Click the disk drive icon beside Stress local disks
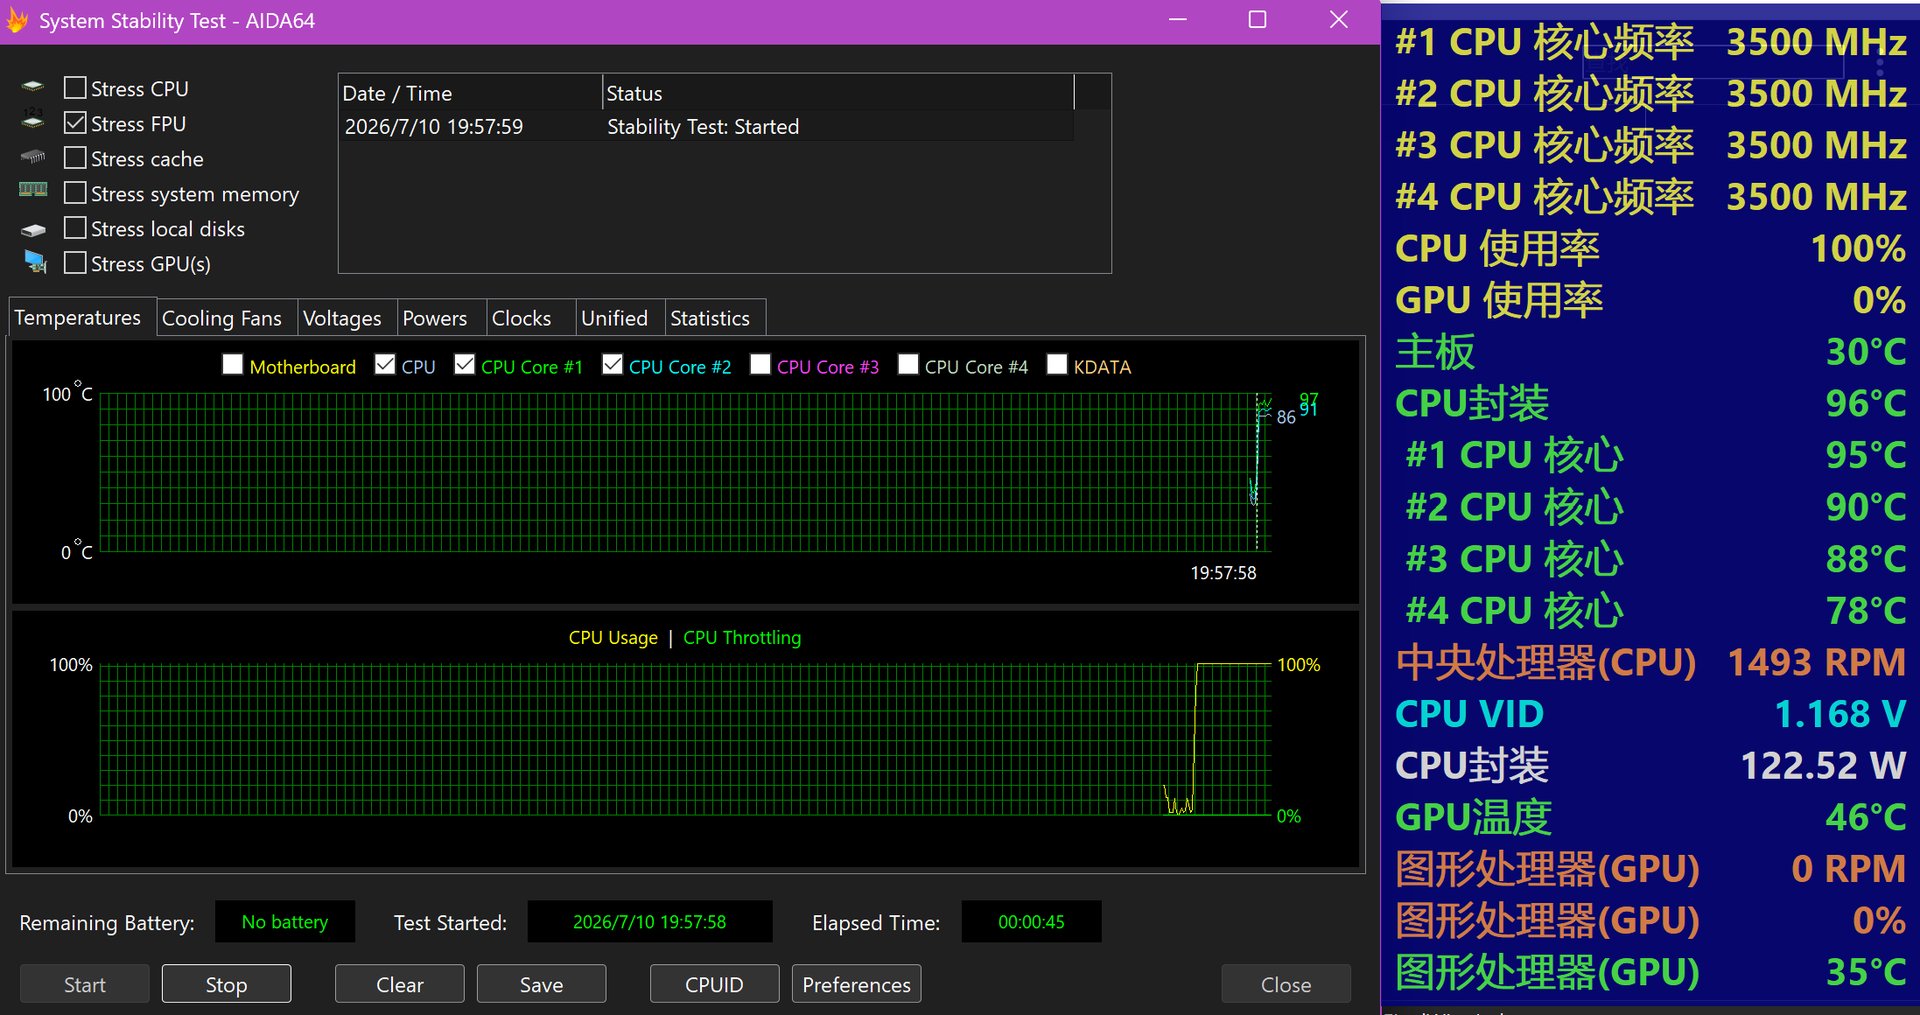Screen dimensions: 1920x1015 click(33, 229)
